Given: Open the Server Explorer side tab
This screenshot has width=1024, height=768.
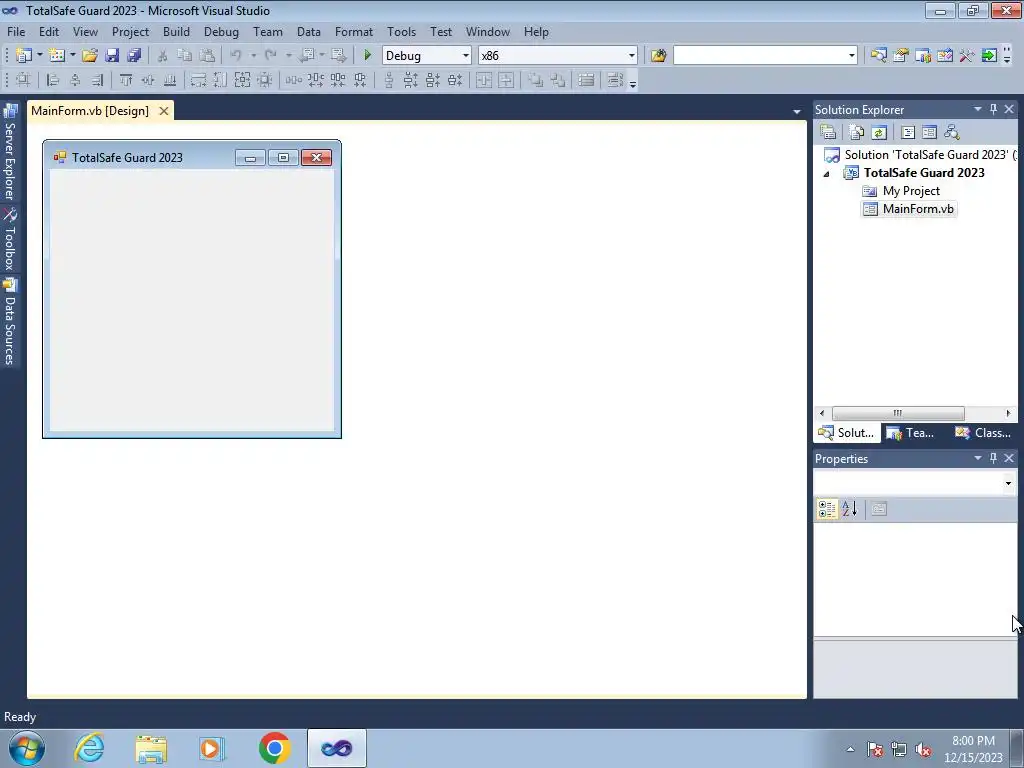Looking at the screenshot, I should coord(10,152).
